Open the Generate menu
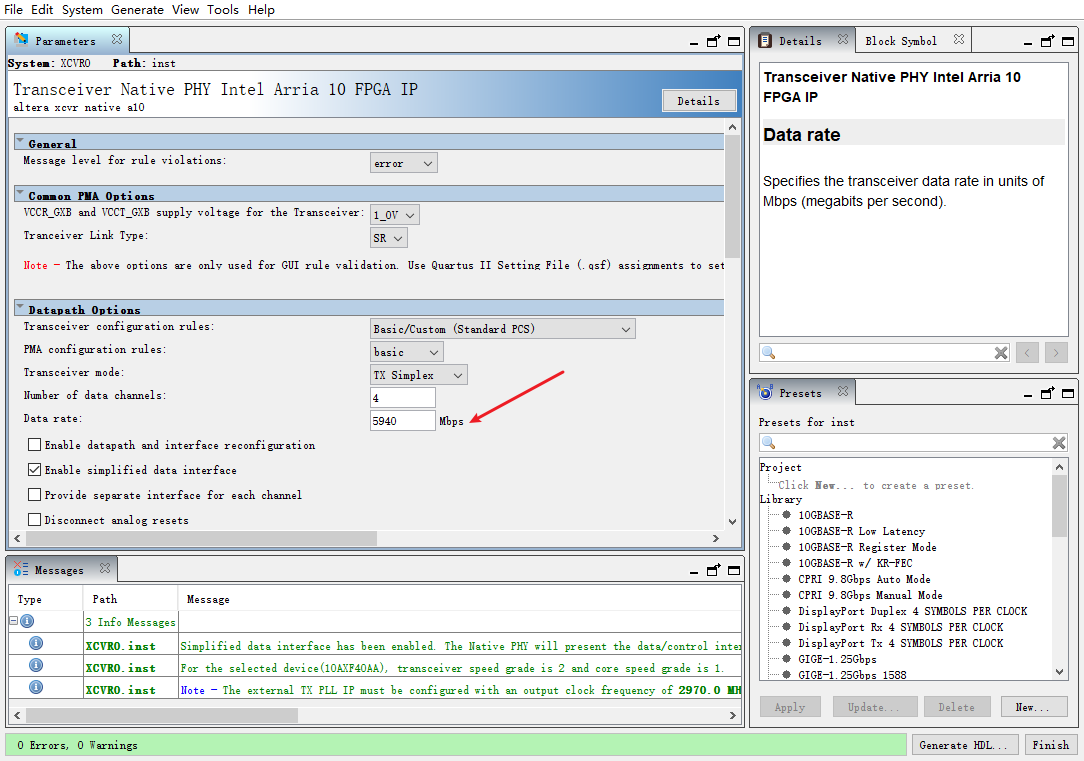 138,10
